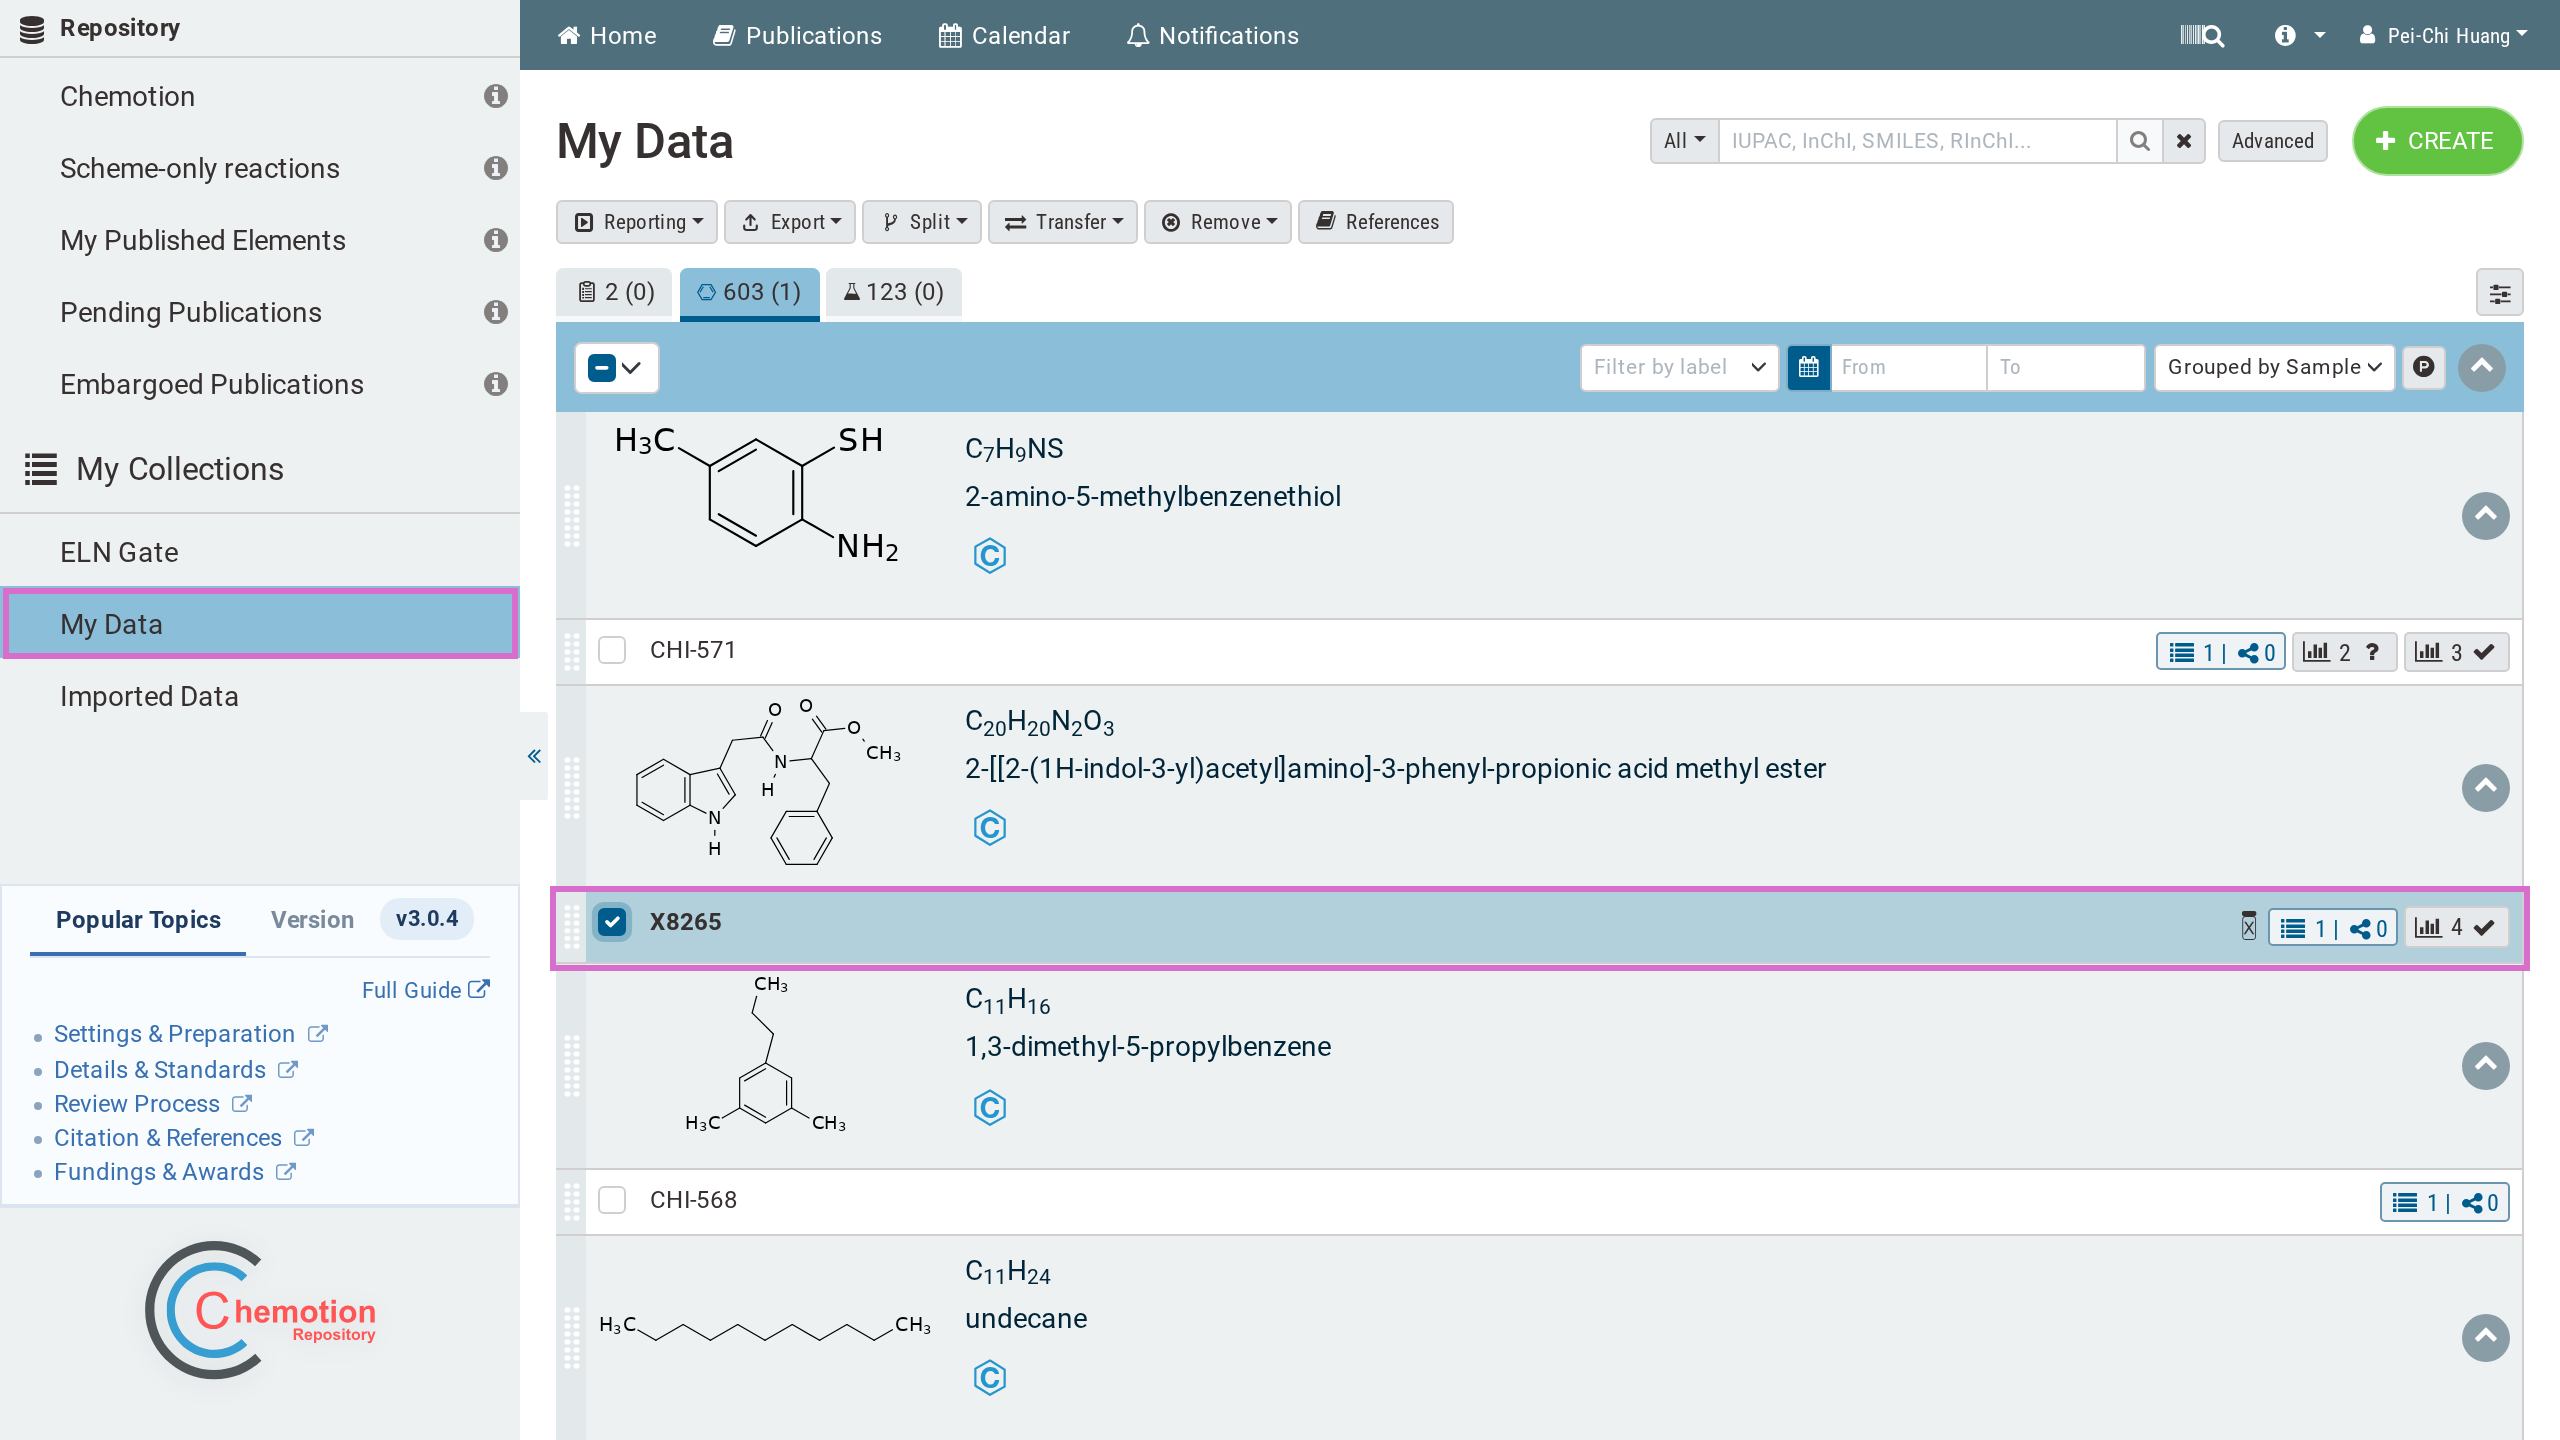Click the My Collections list icon
Screen dimensions: 2560x1440
coord(41,469)
